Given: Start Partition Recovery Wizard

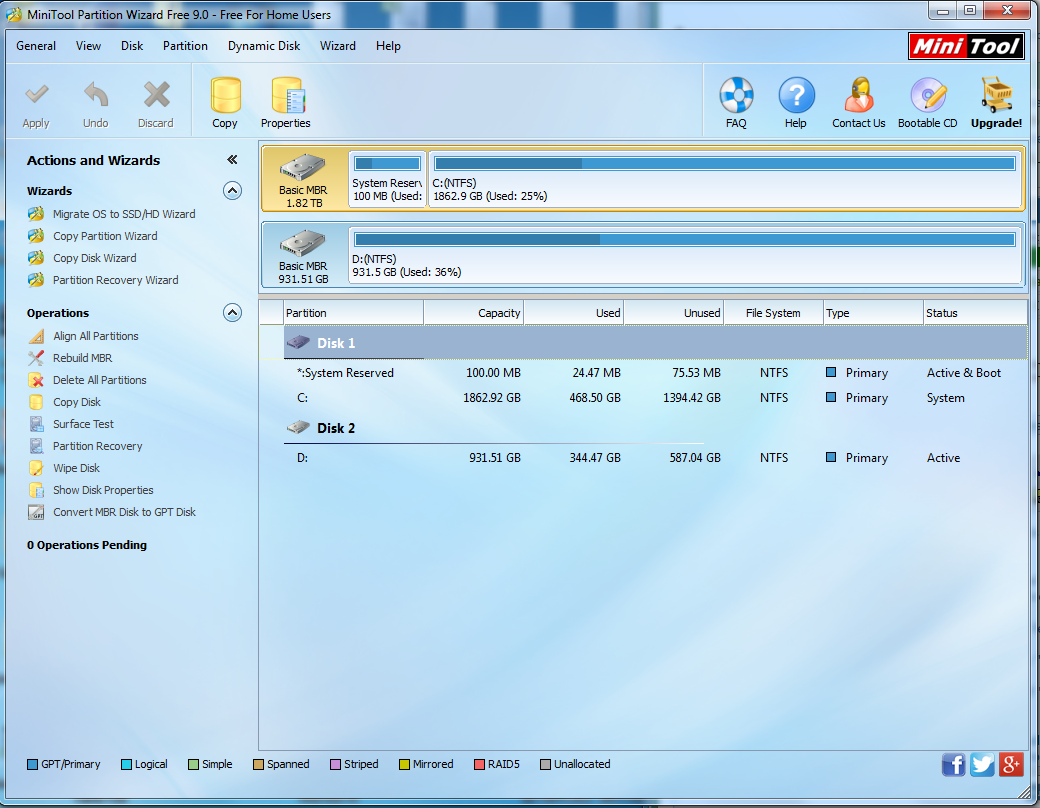Looking at the screenshot, I should 115,280.
